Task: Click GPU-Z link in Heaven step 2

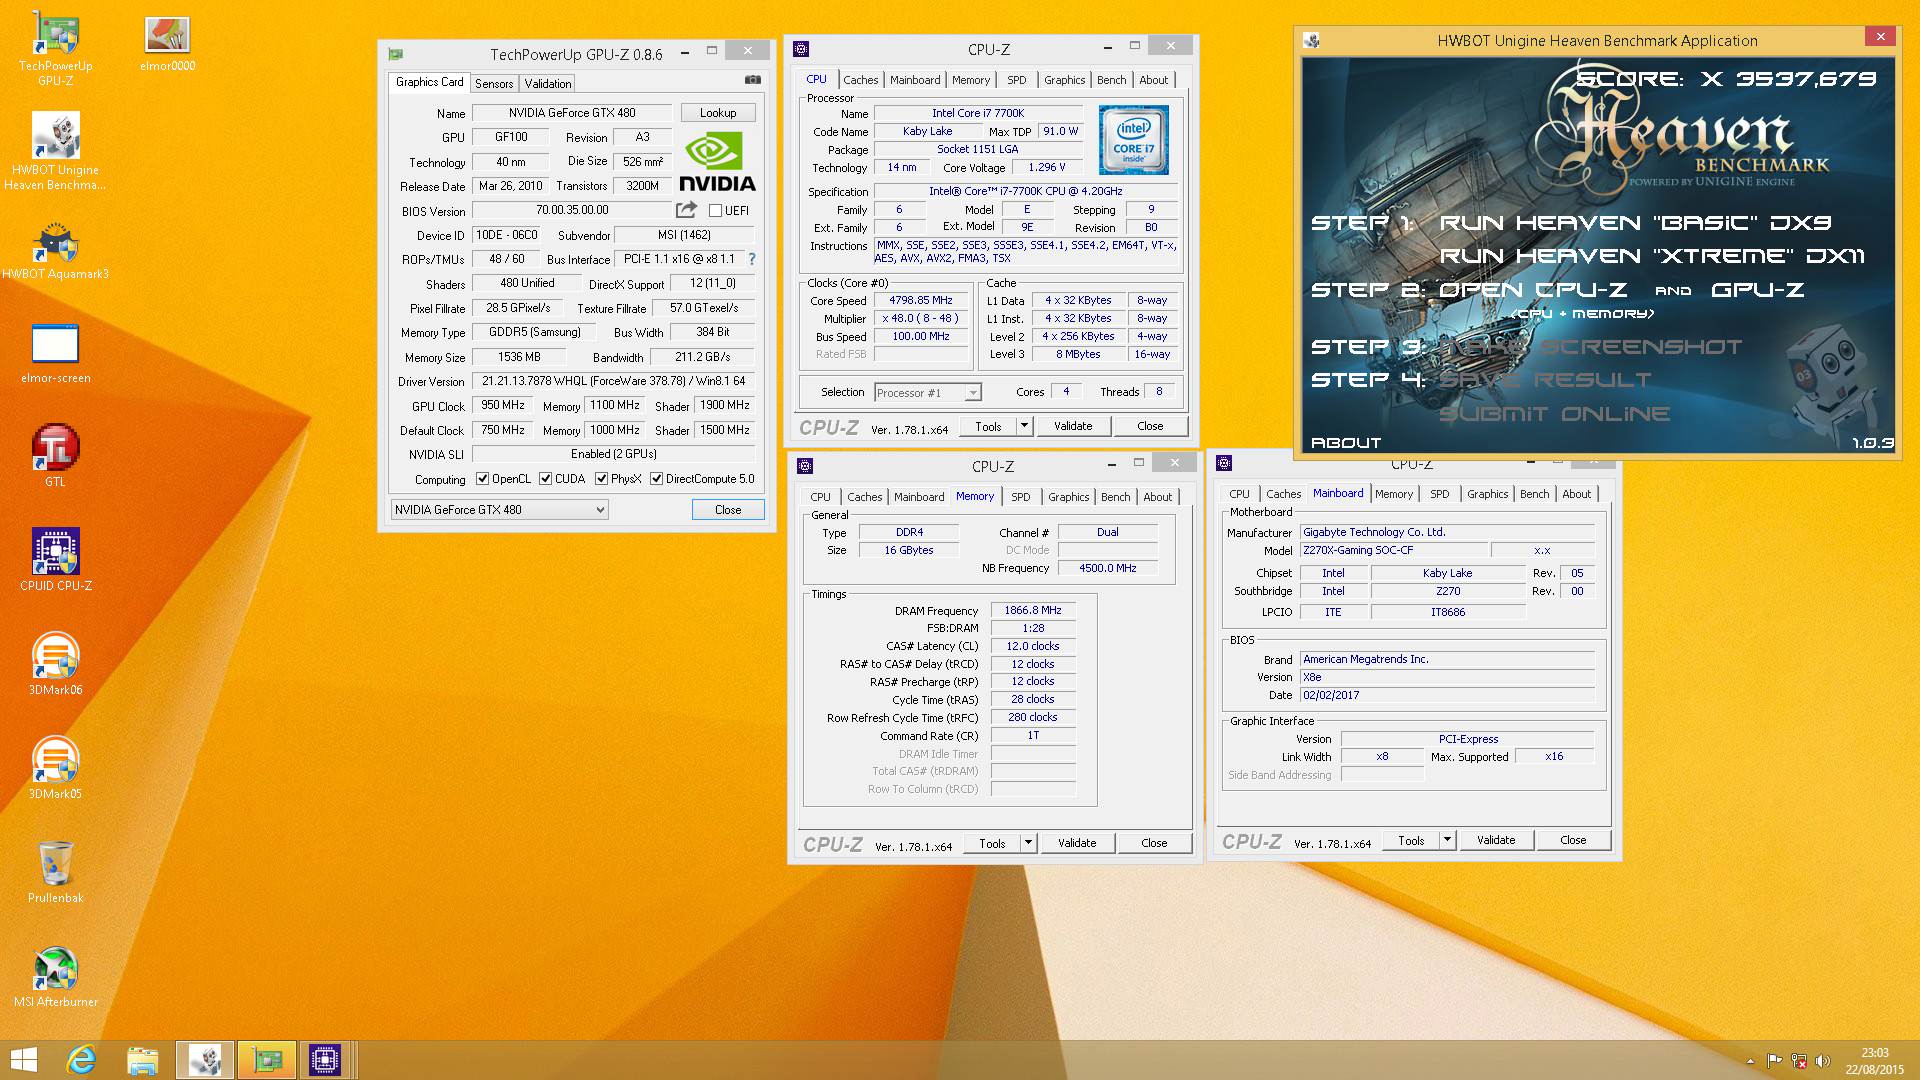Action: point(1758,290)
